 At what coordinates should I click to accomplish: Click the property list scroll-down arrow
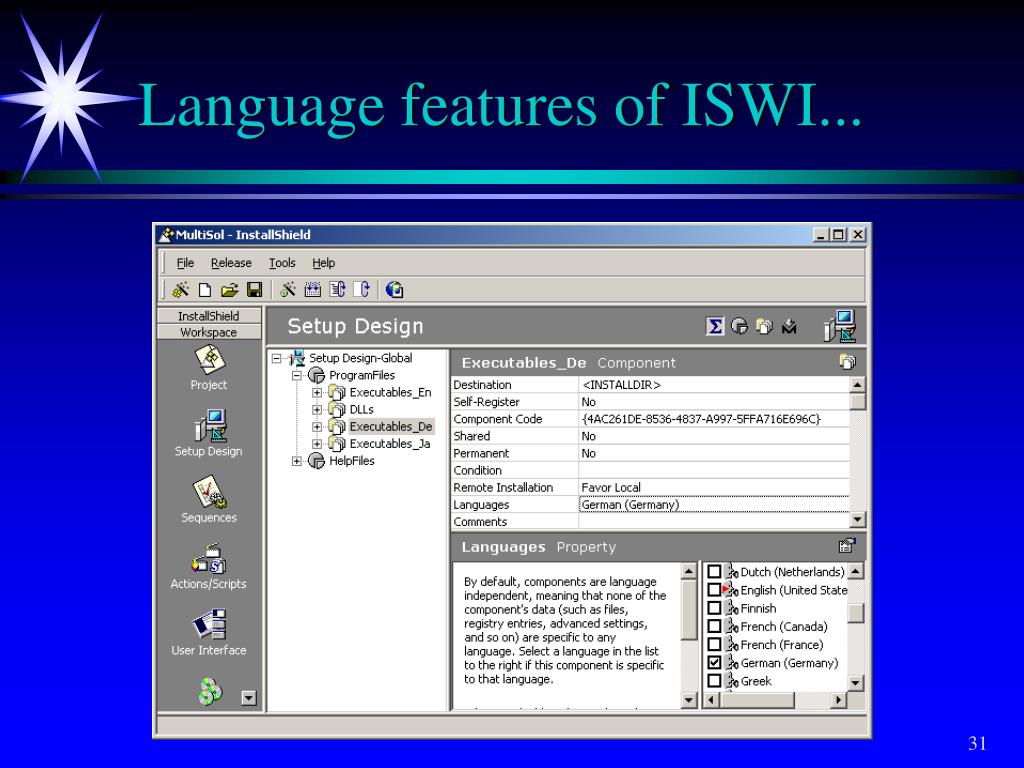tap(857, 520)
